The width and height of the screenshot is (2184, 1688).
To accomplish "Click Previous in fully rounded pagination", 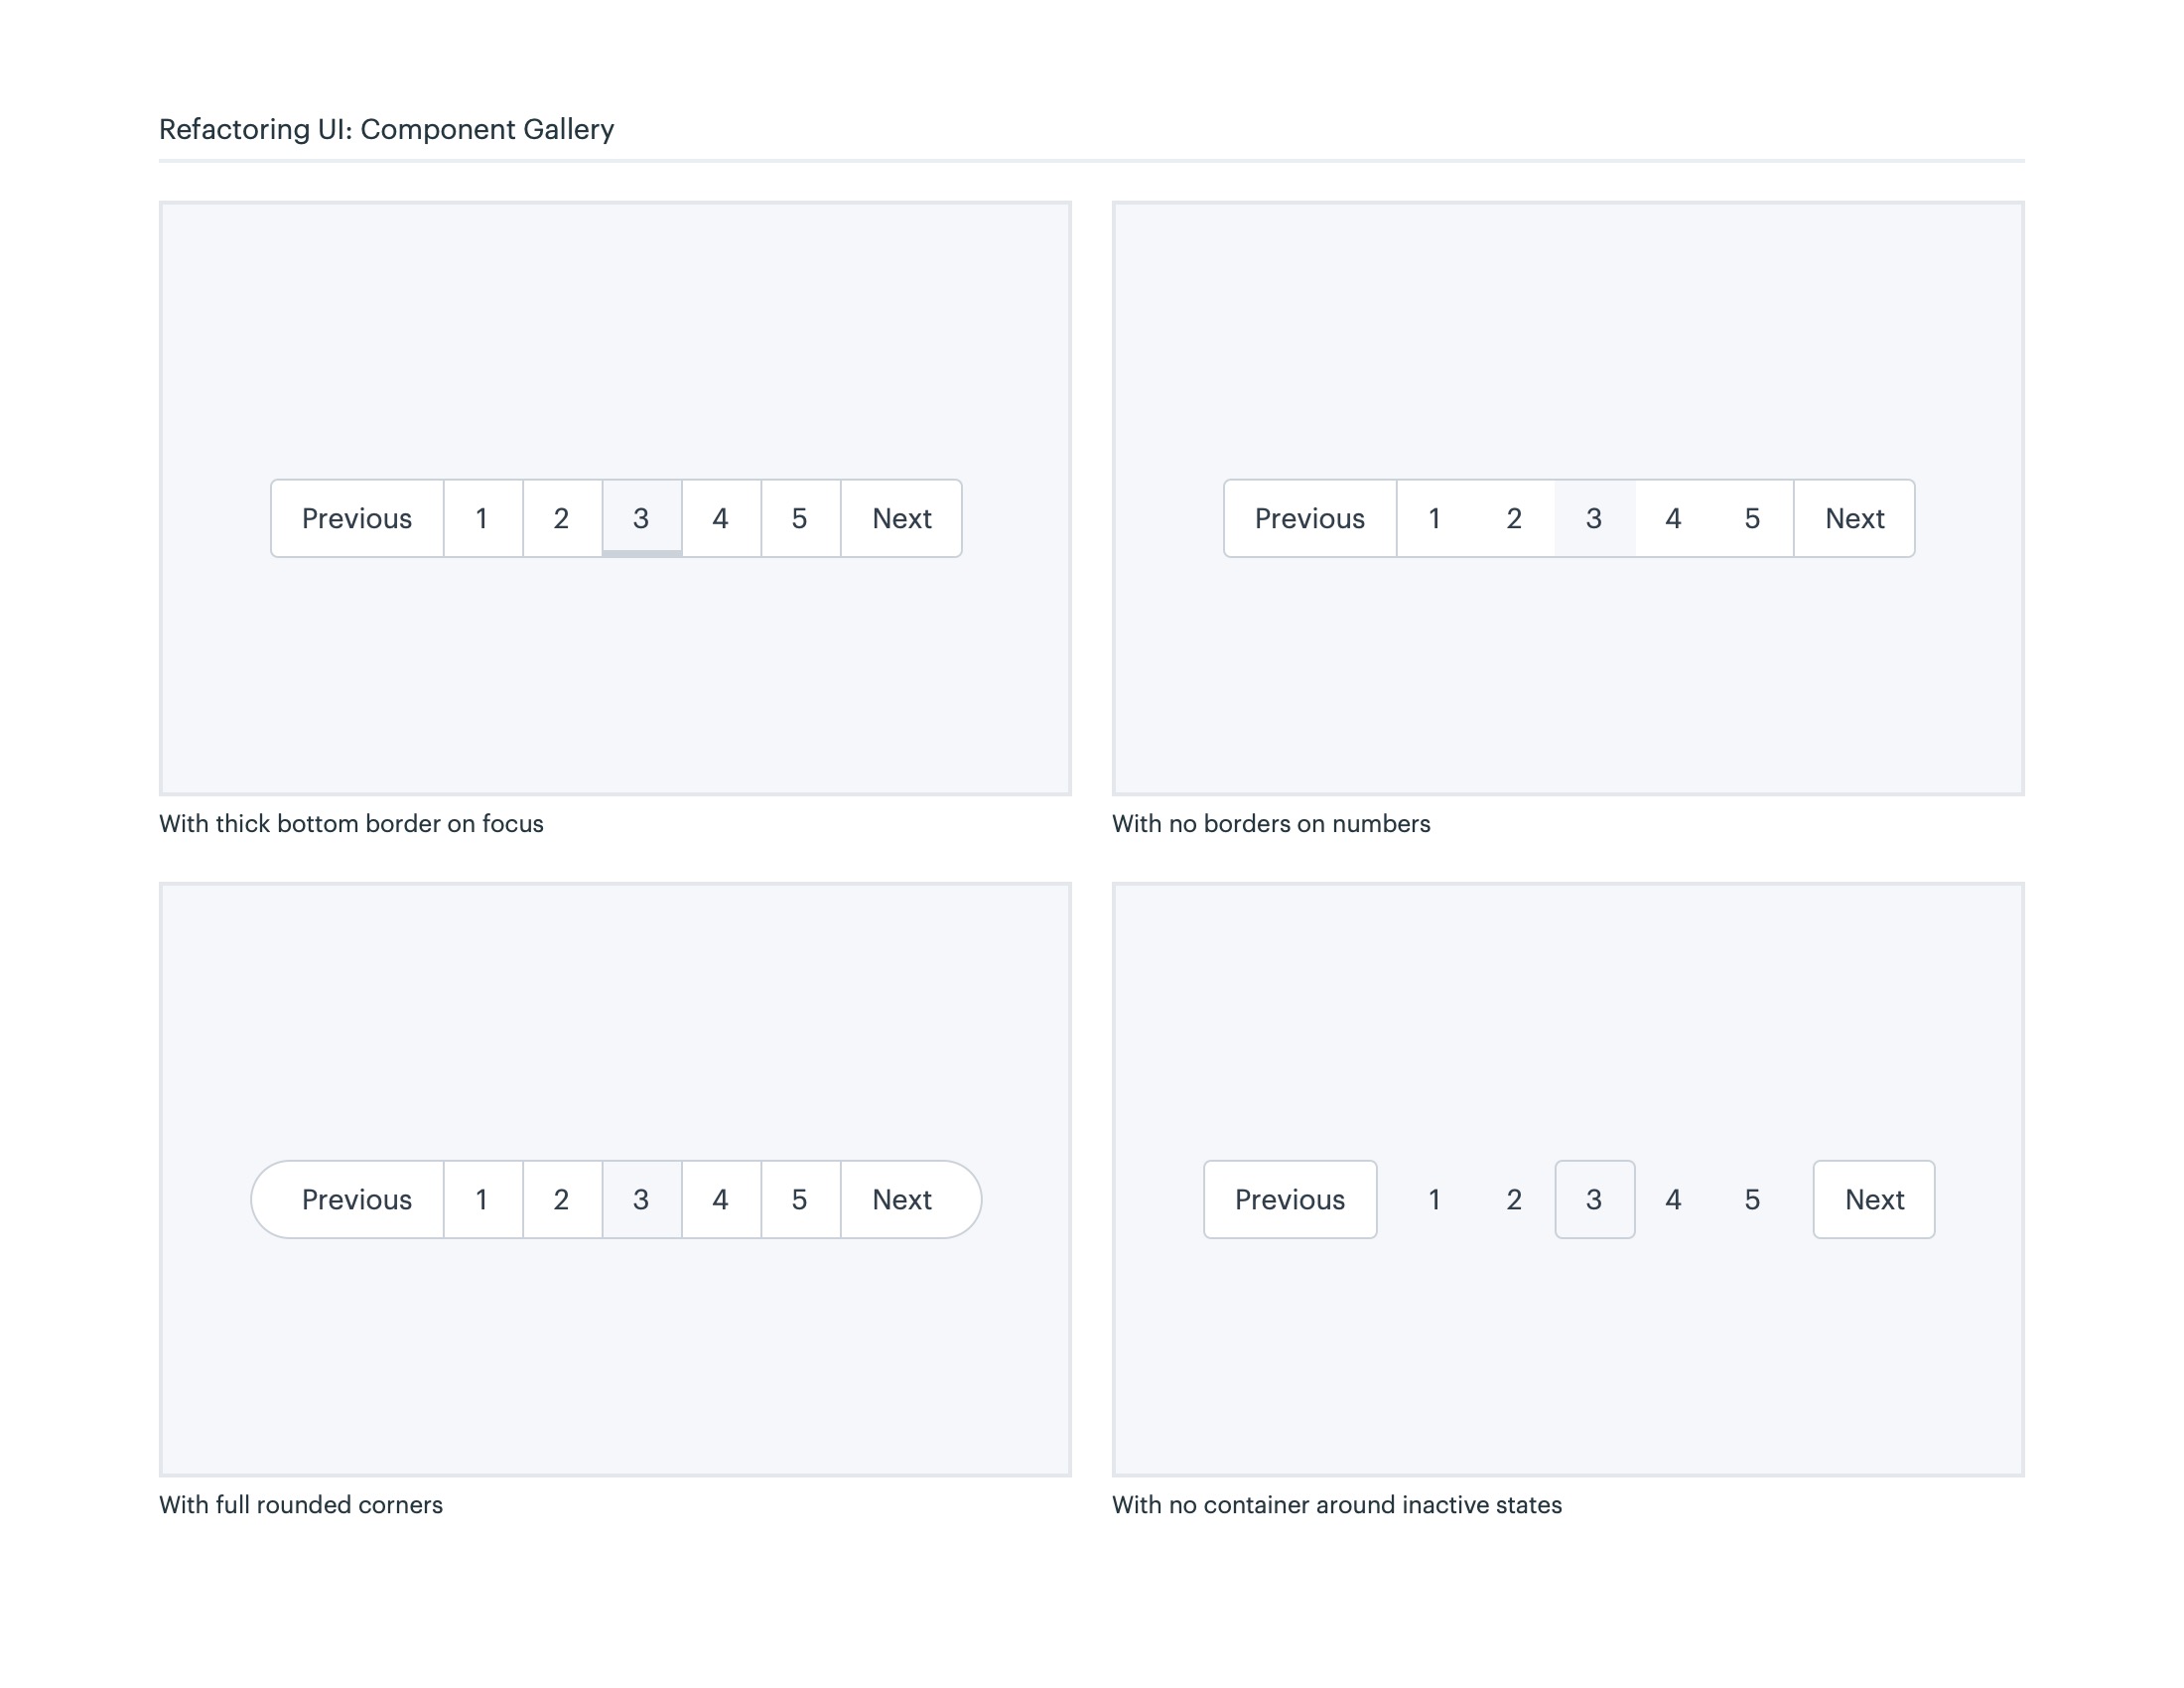I will click(x=355, y=1199).
